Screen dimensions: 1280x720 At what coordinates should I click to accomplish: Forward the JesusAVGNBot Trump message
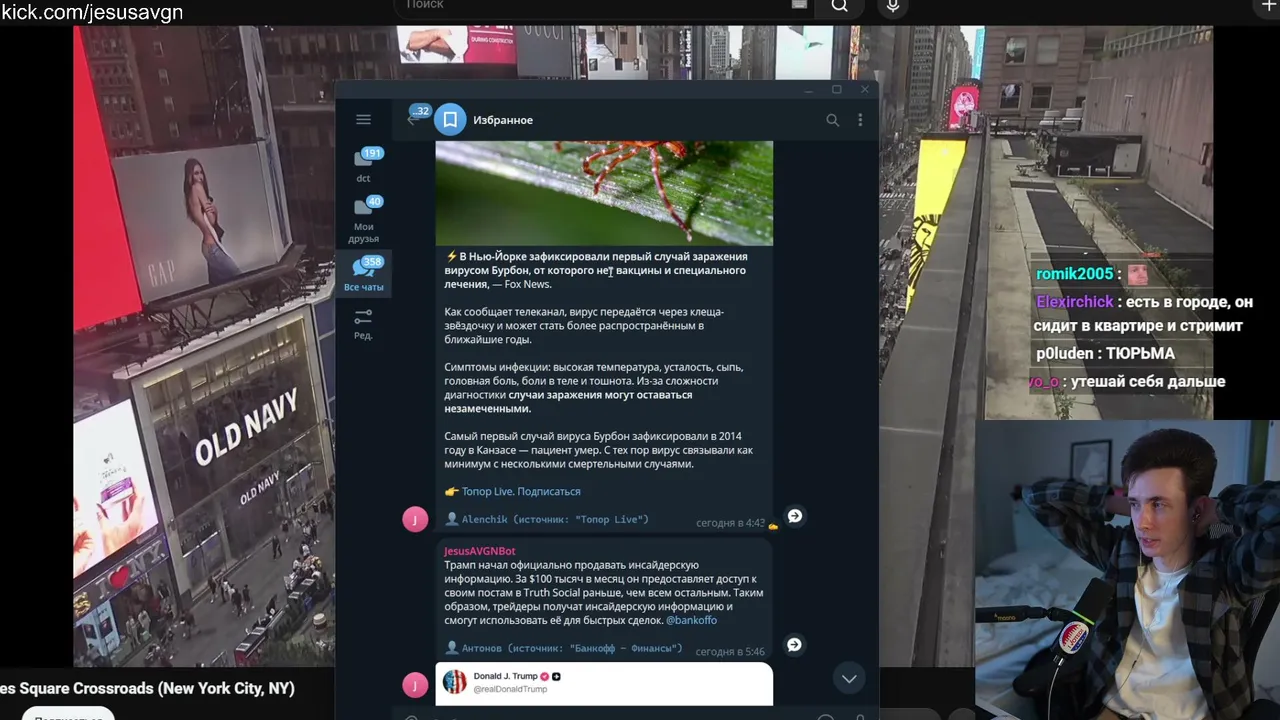tap(794, 645)
